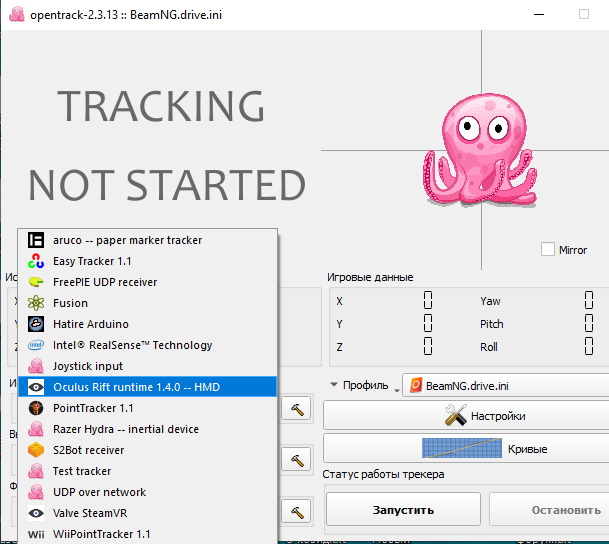Click the Настройки tools icon
This screenshot has height=544, width=609.
pos(456,415)
